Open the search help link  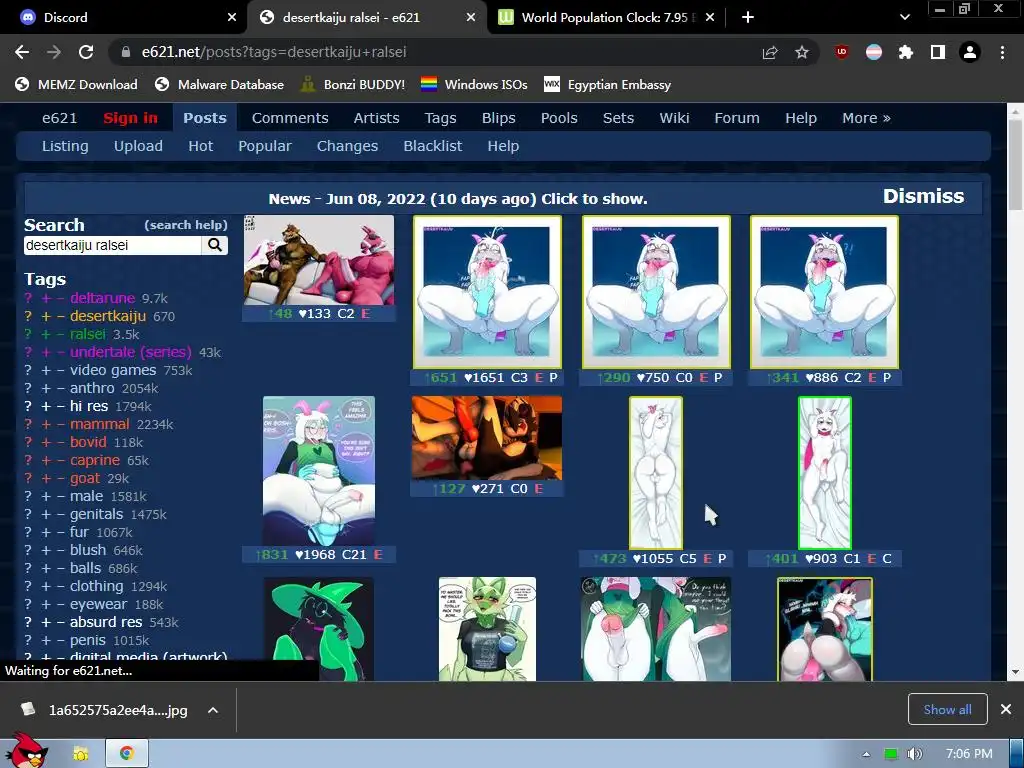(185, 225)
